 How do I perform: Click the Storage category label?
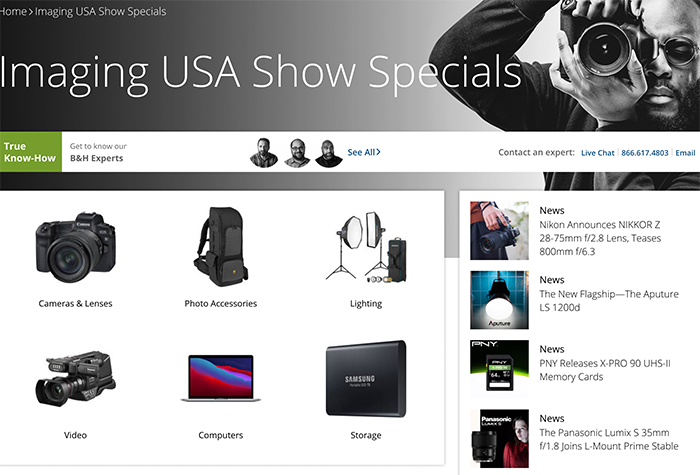366,435
